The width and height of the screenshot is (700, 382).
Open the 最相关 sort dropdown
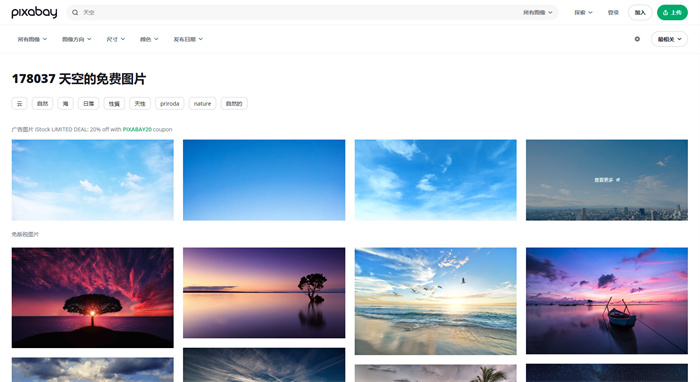[669, 39]
